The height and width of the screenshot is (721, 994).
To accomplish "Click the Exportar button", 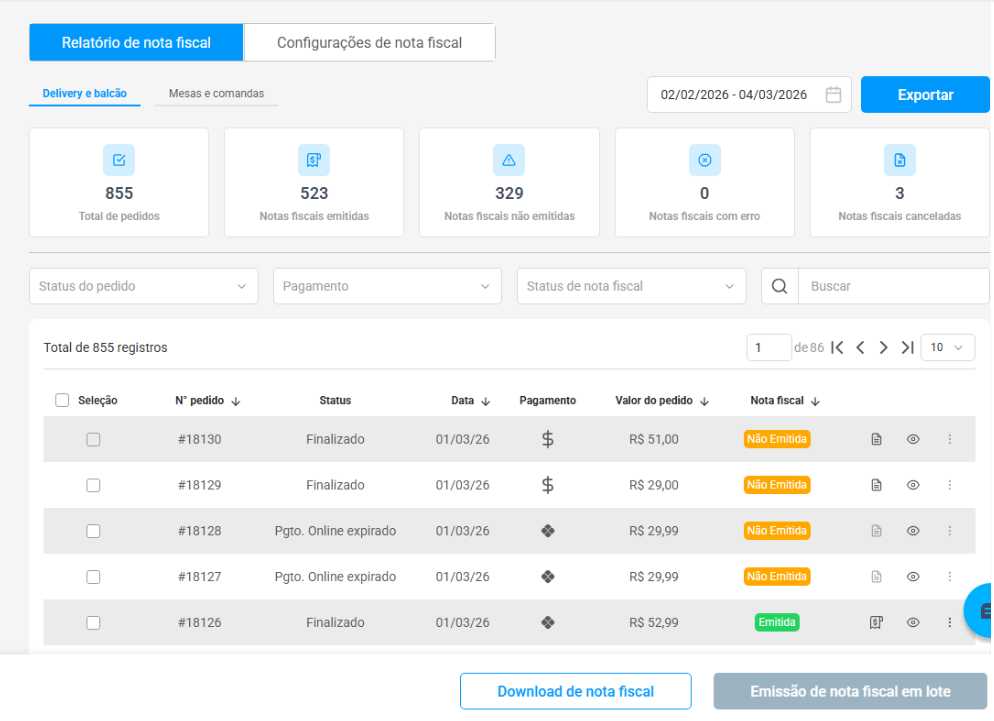I will click(925, 95).
